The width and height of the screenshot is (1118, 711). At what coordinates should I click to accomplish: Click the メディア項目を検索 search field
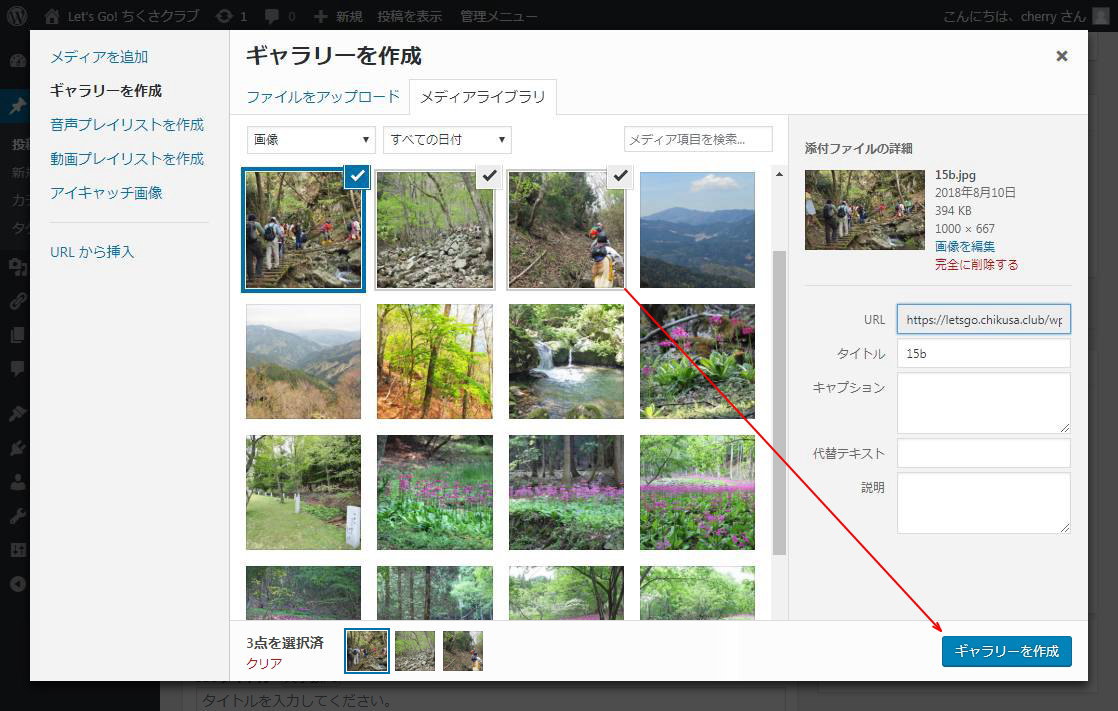[x=698, y=139]
